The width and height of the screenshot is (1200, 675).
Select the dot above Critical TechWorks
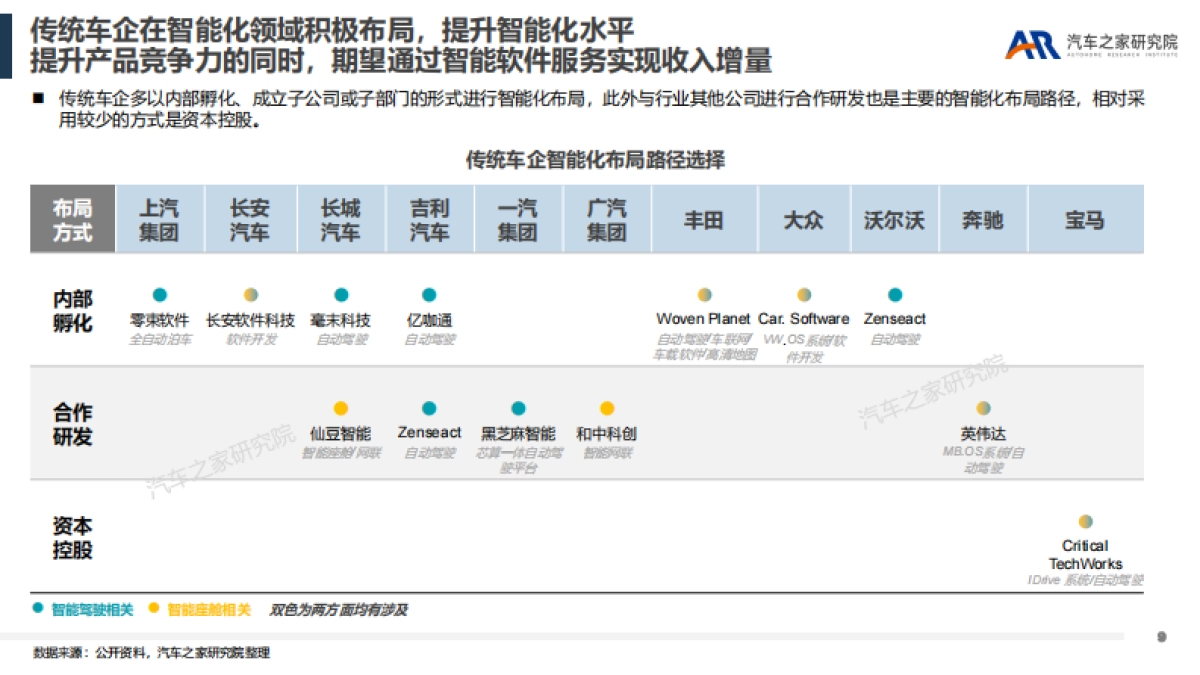point(1085,521)
